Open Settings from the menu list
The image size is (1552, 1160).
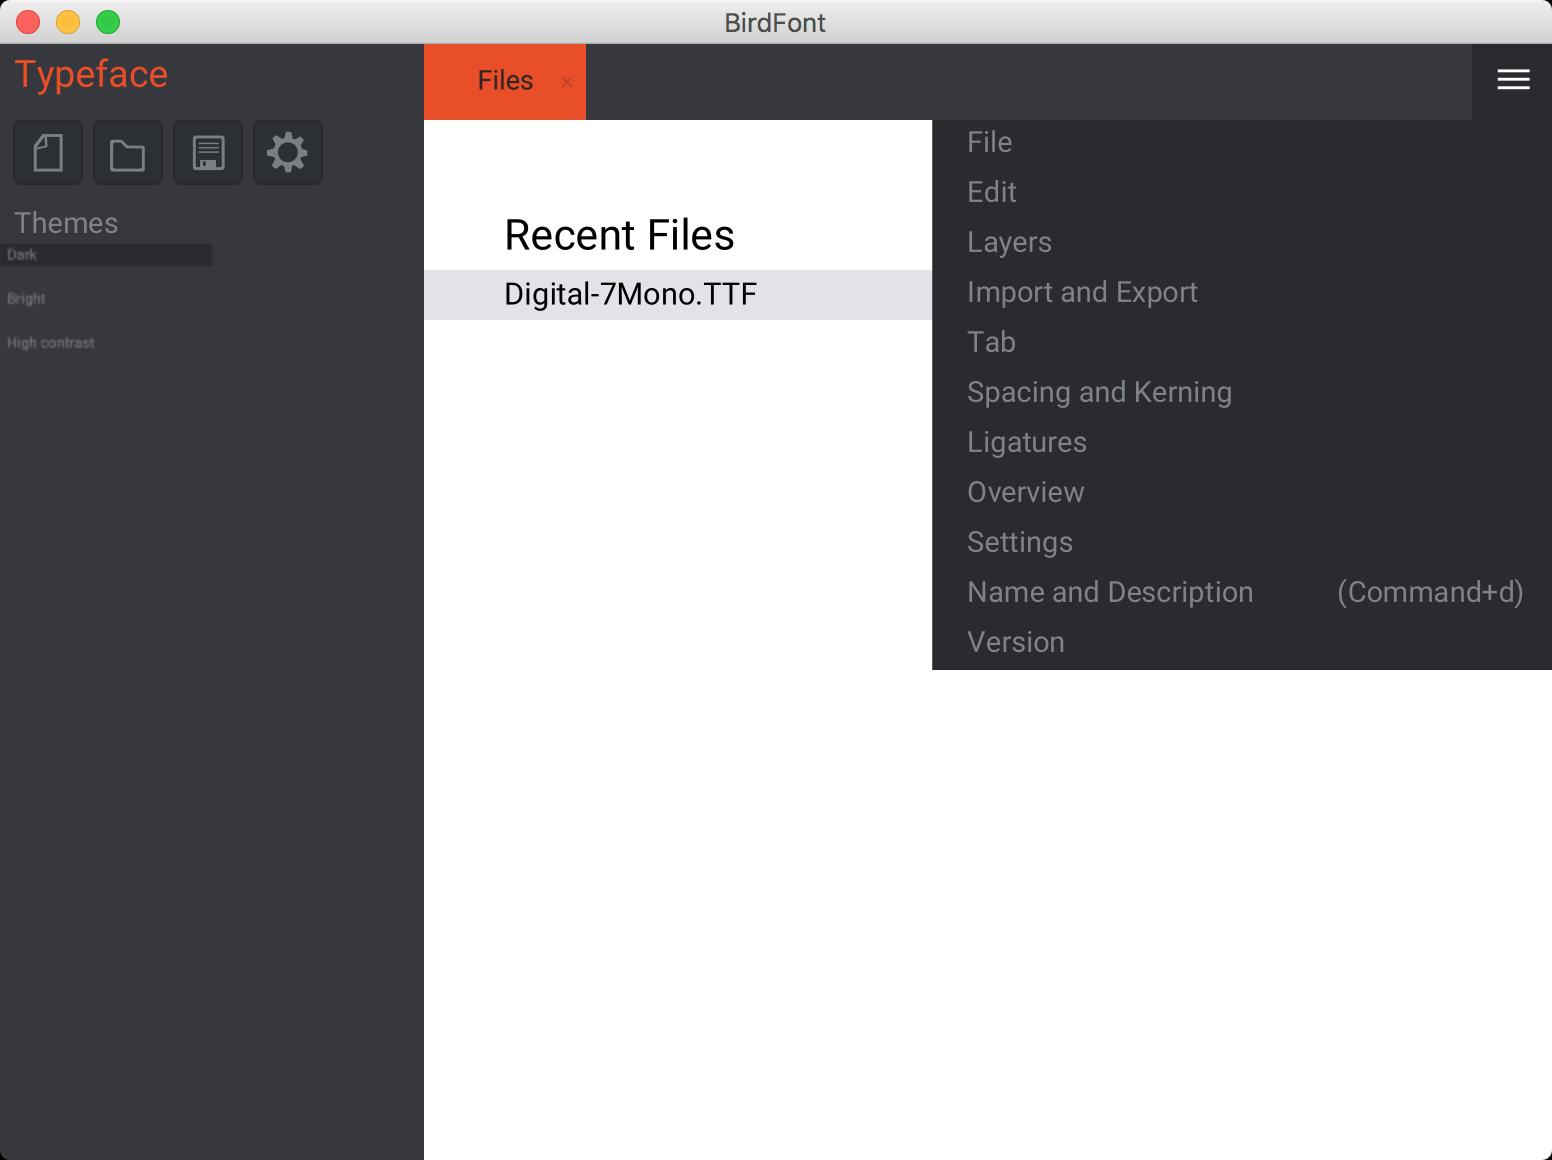coord(1242,543)
